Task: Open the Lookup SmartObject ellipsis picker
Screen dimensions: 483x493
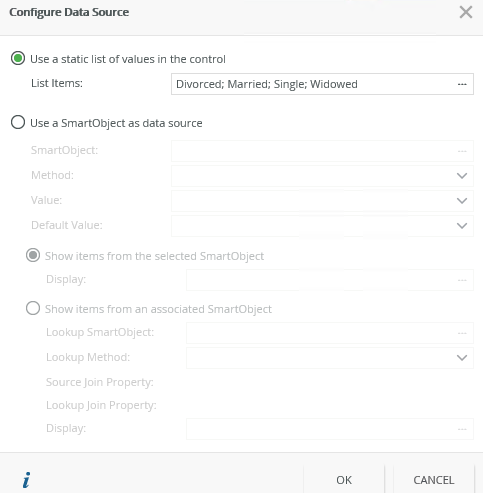Action: [462, 333]
